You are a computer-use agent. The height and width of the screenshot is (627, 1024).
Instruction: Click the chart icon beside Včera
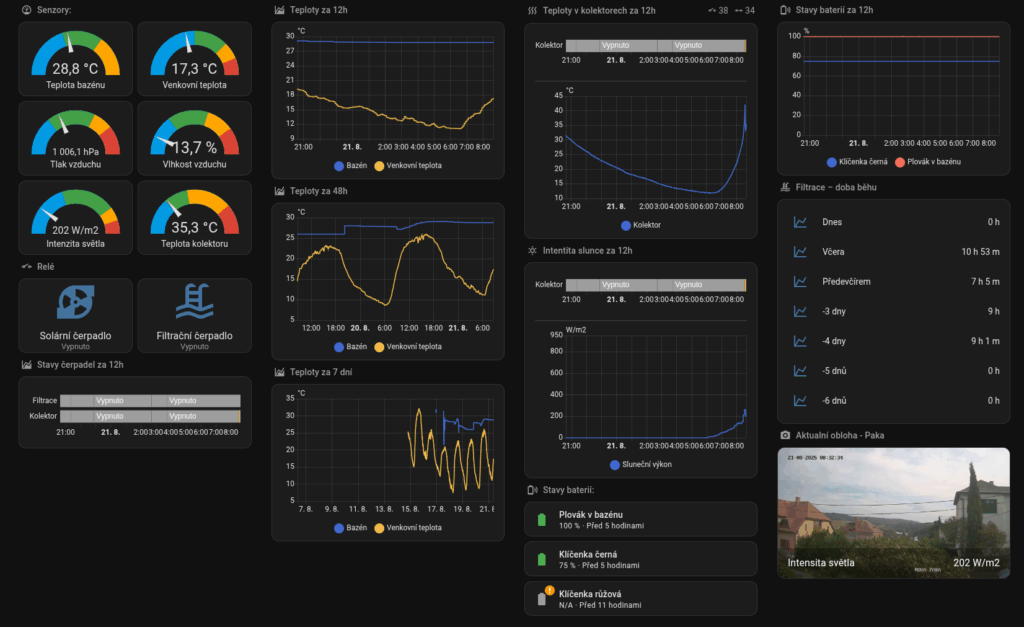[800, 252]
